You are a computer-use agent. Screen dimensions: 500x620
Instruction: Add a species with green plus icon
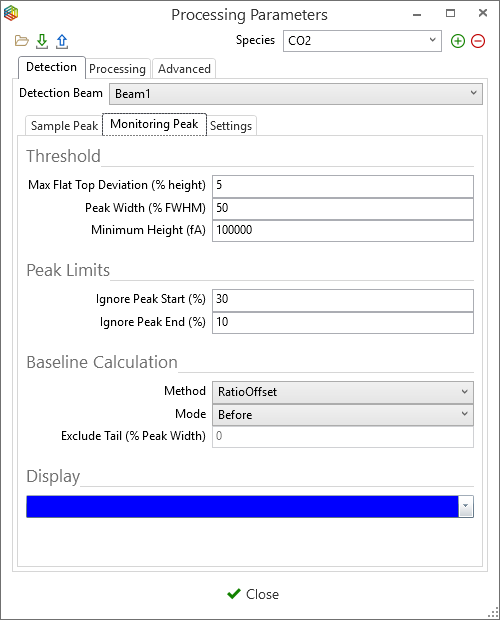[458, 41]
